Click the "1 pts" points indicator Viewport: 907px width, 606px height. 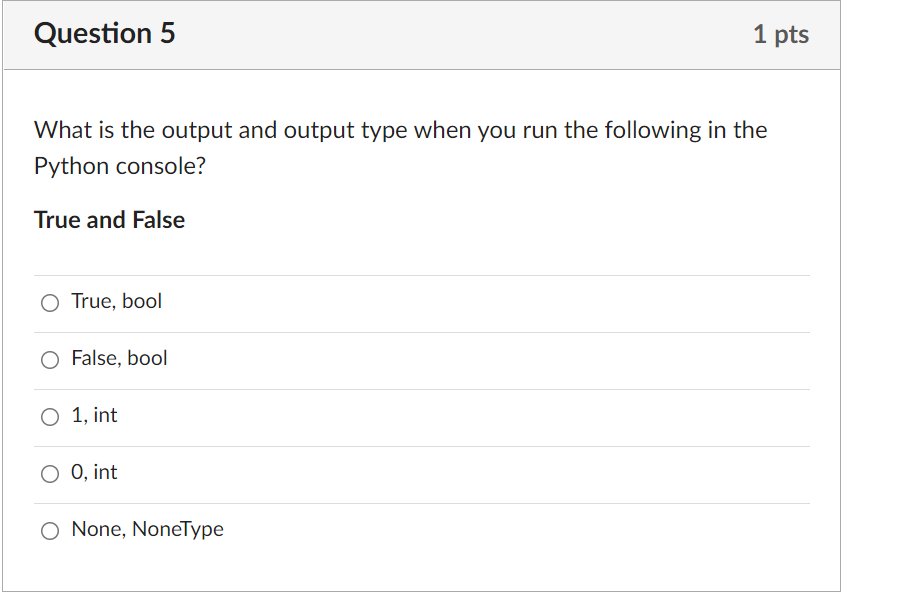(x=780, y=35)
